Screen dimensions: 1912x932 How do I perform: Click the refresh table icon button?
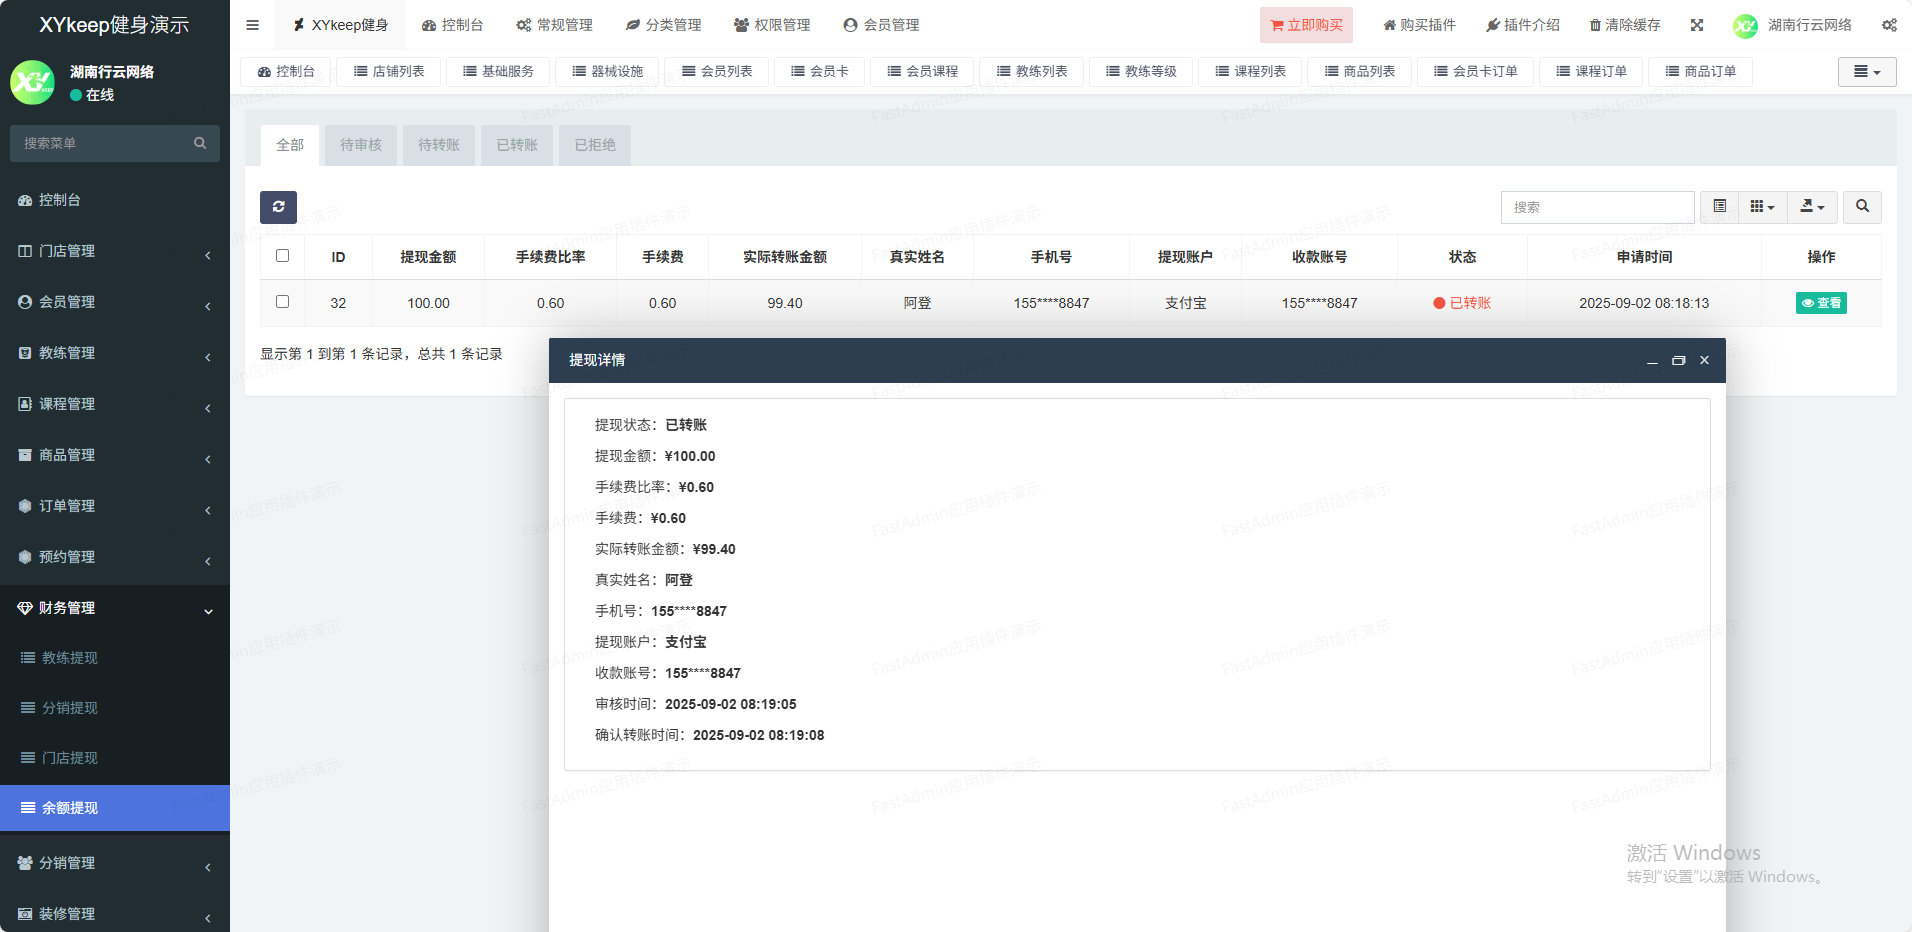278,207
